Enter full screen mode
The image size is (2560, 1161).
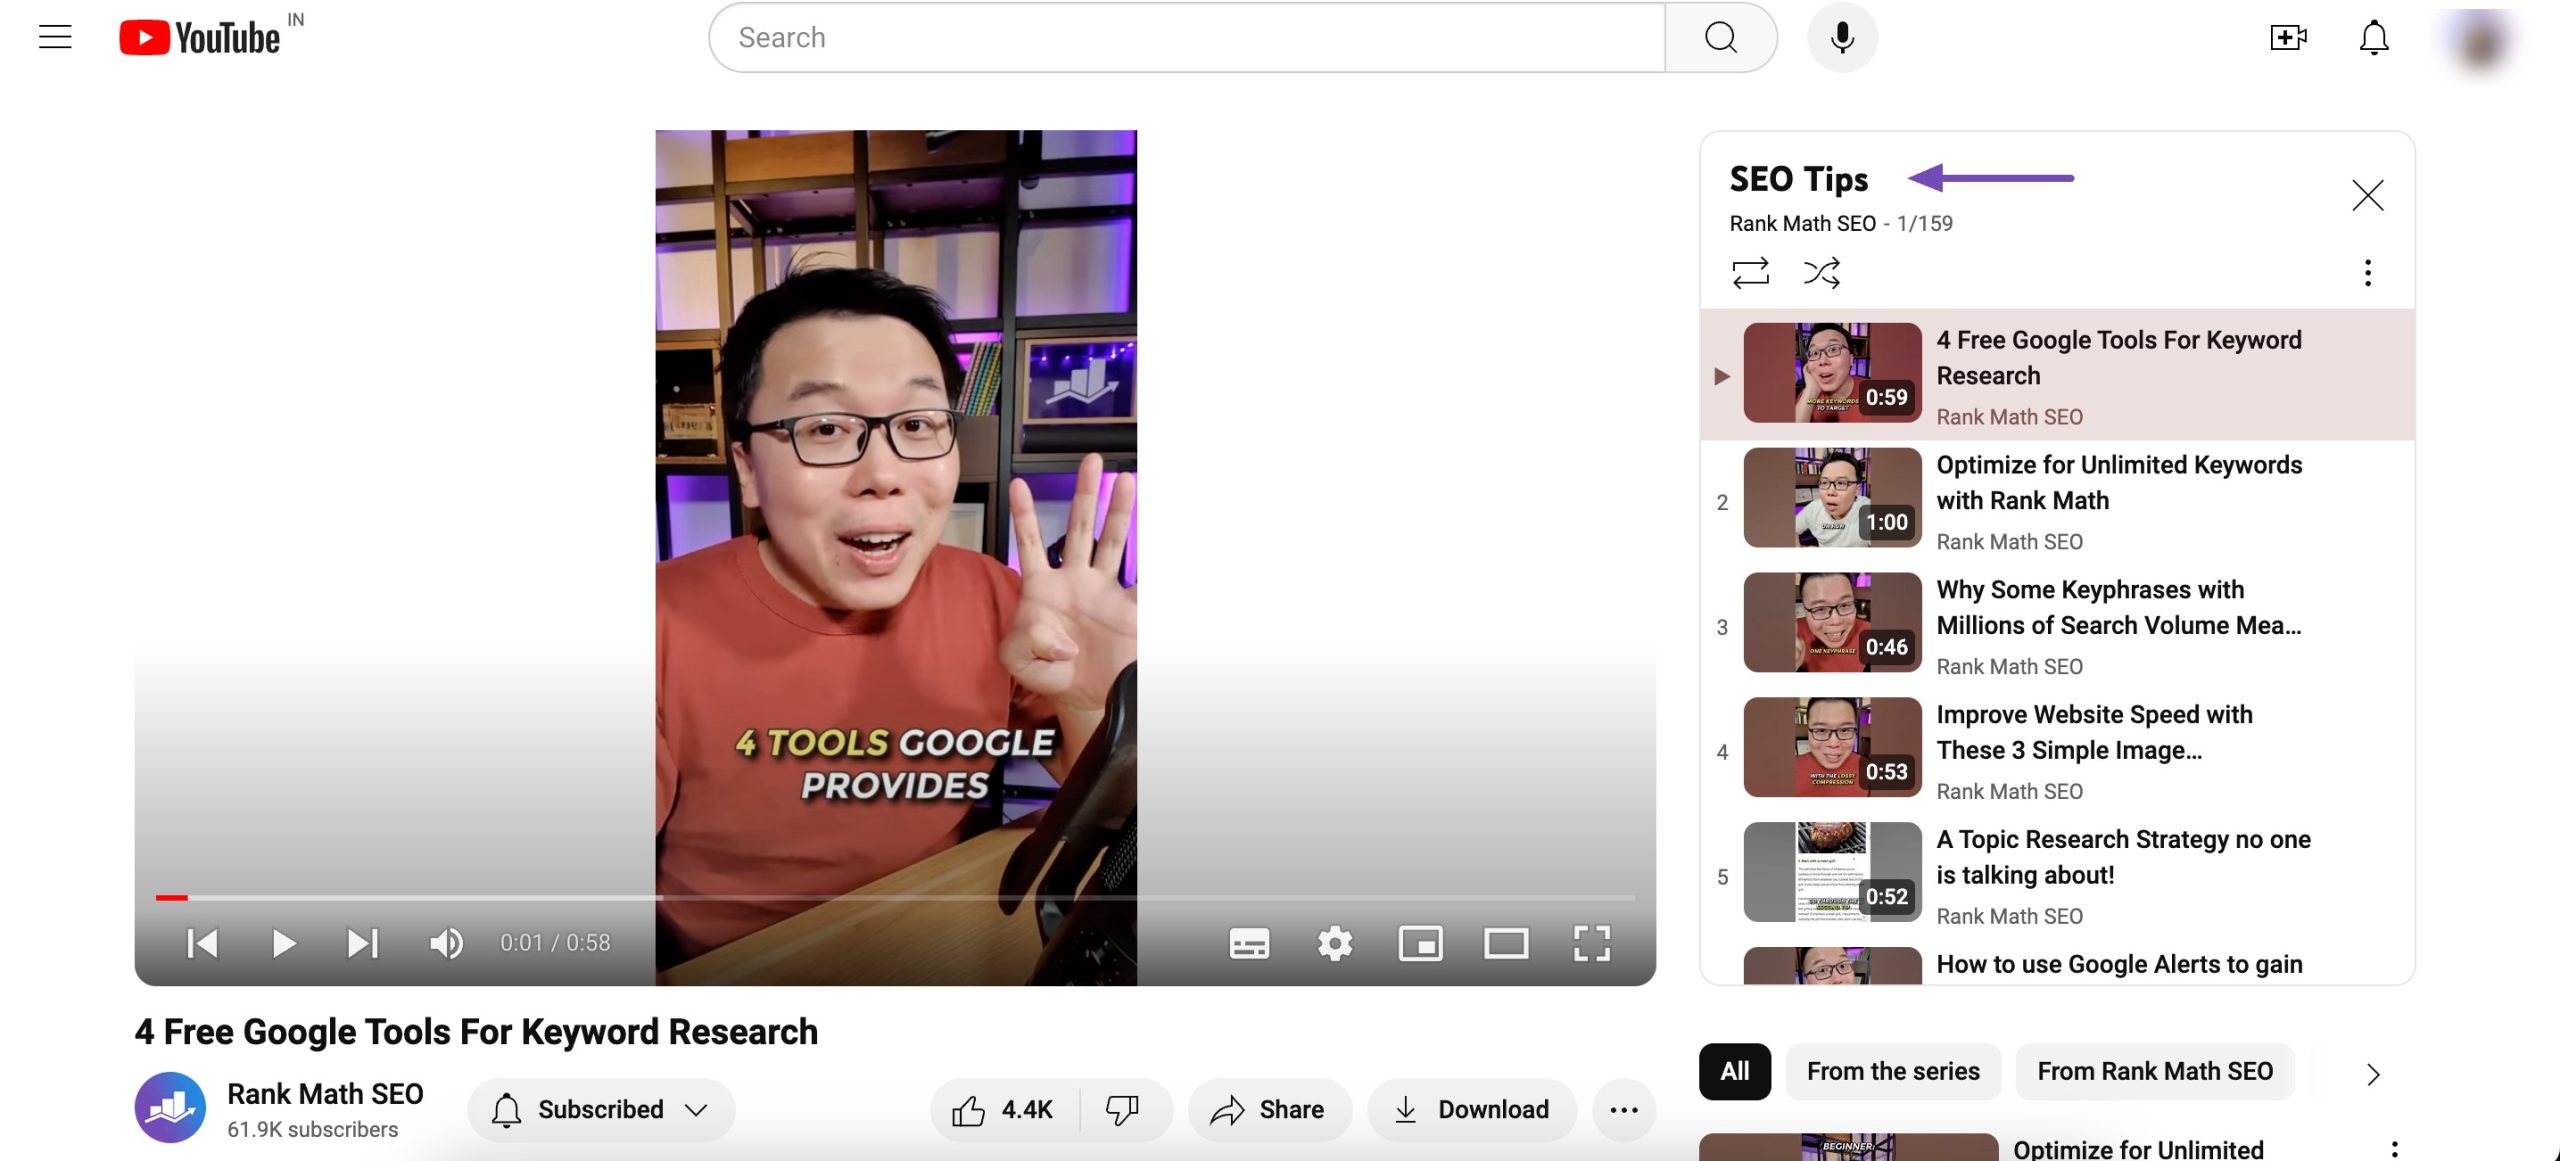[1592, 943]
